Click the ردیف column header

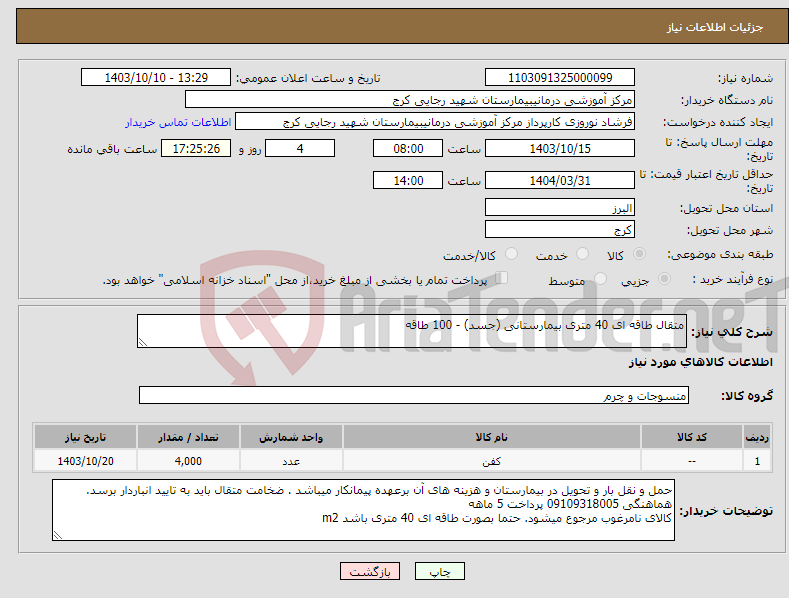[x=757, y=437]
